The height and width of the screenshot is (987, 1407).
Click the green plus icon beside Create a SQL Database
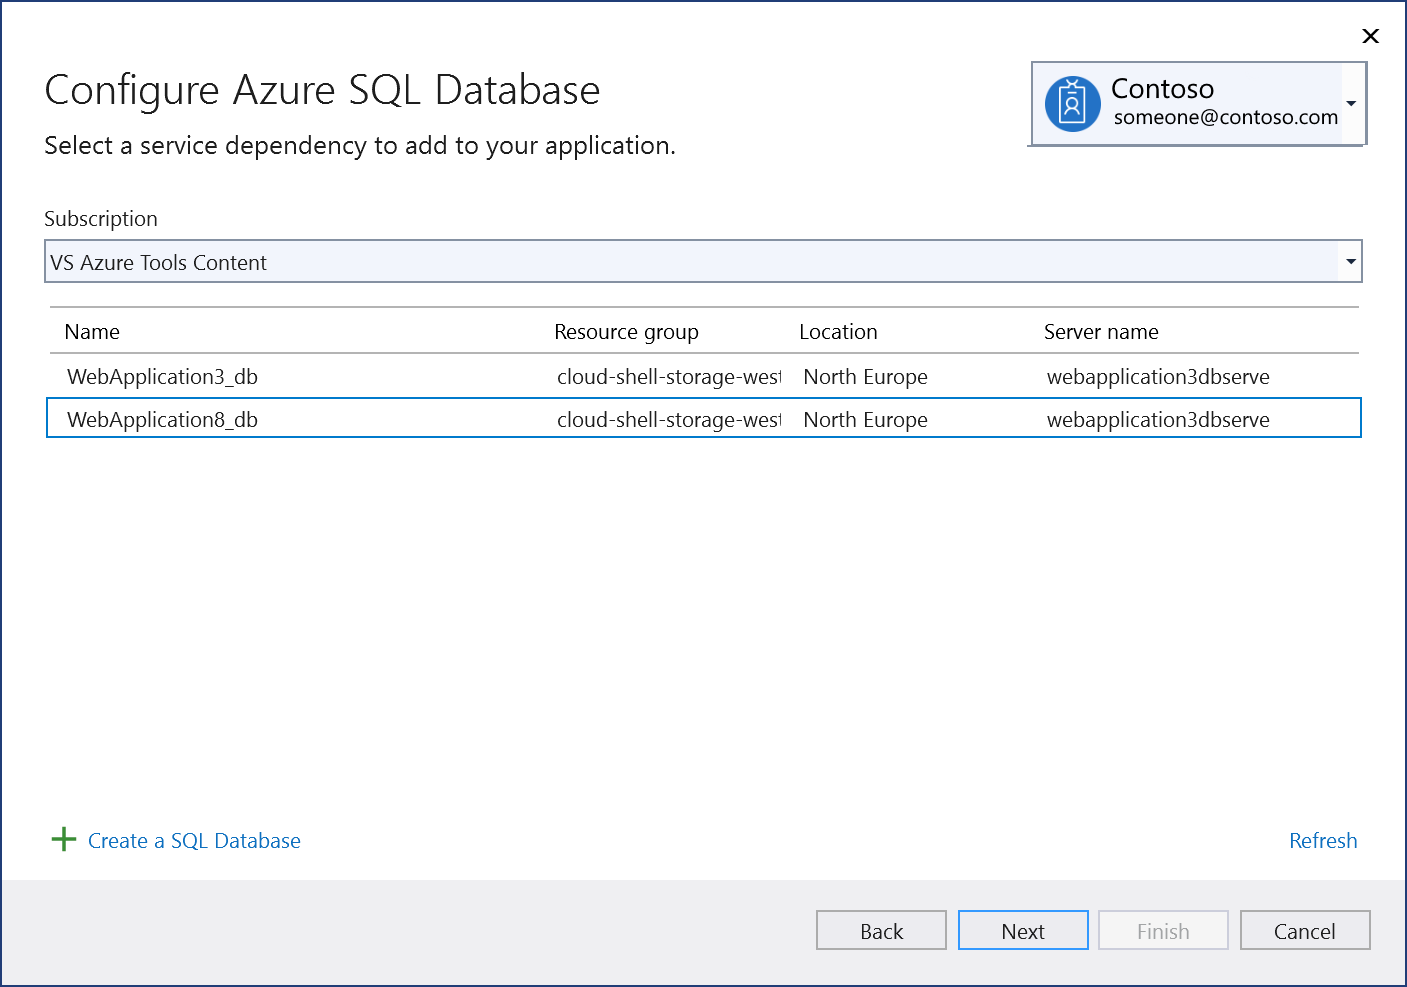point(63,839)
